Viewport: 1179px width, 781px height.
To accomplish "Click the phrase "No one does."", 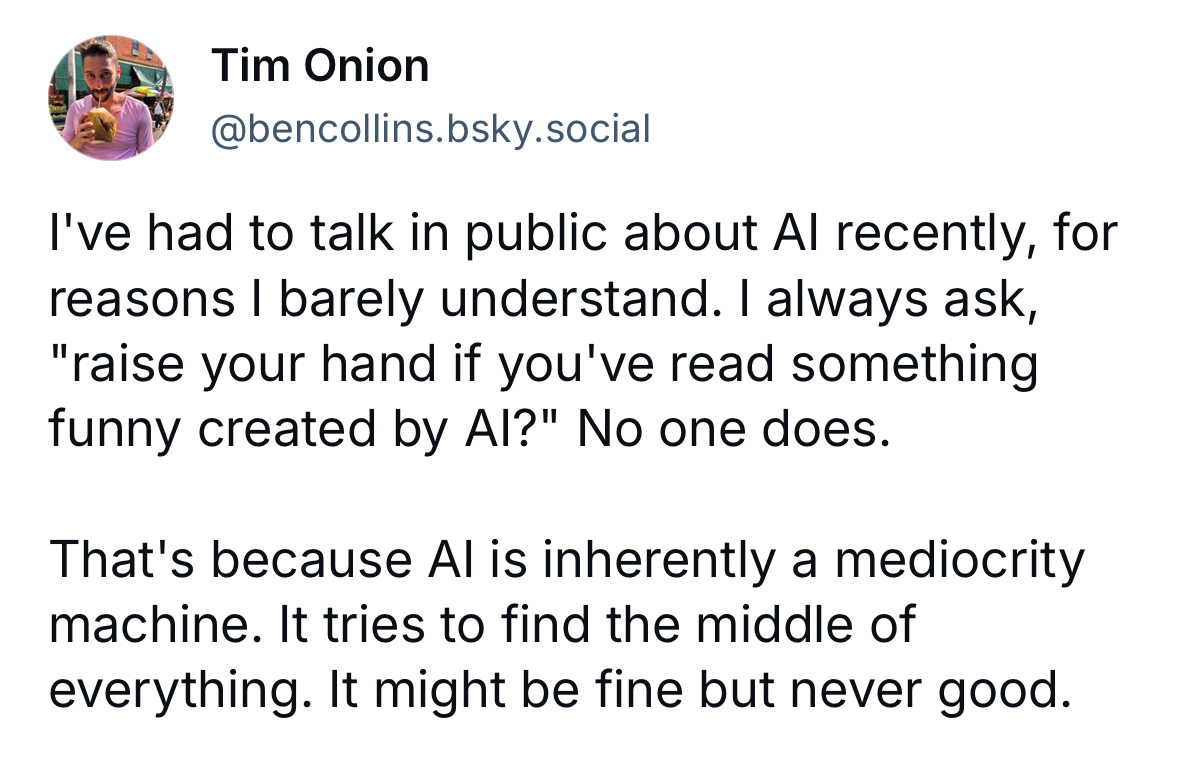I will [x=732, y=429].
